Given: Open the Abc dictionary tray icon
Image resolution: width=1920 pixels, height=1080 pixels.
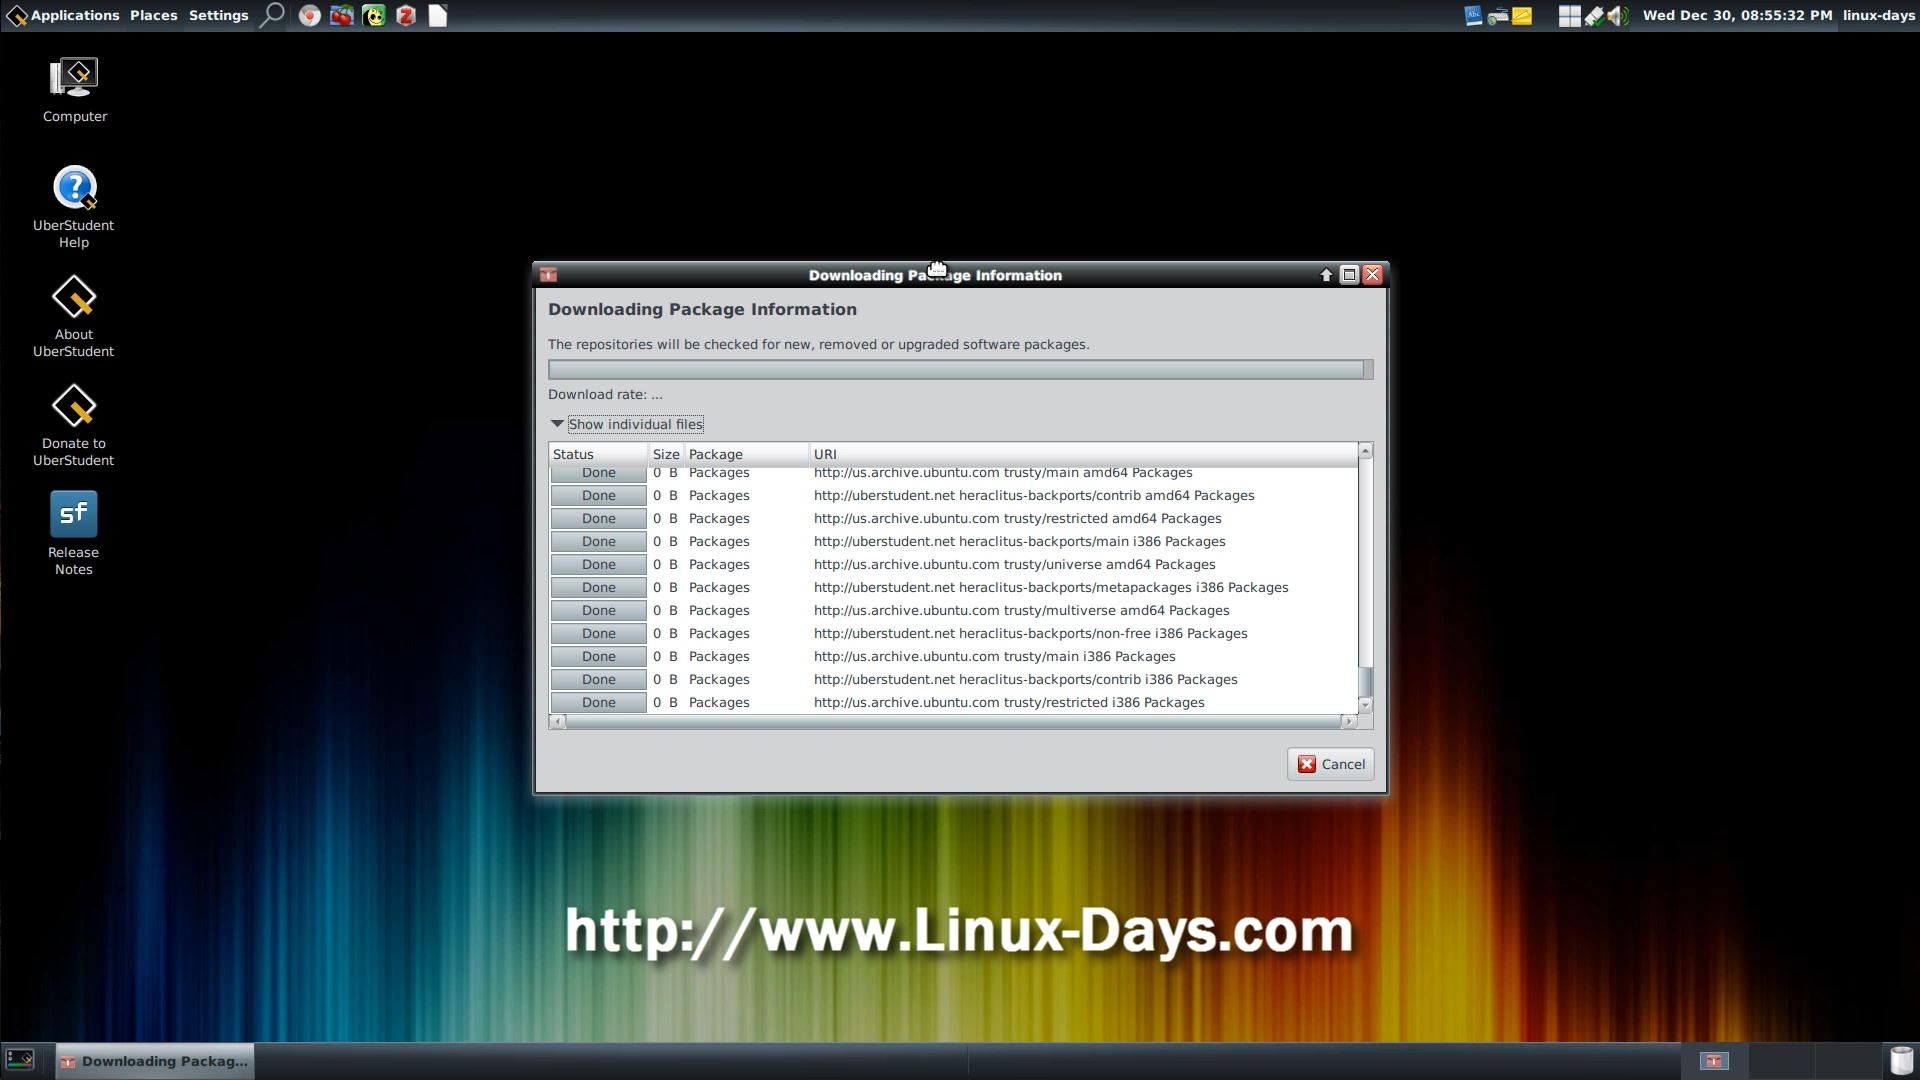Looking at the screenshot, I should [x=1473, y=15].
